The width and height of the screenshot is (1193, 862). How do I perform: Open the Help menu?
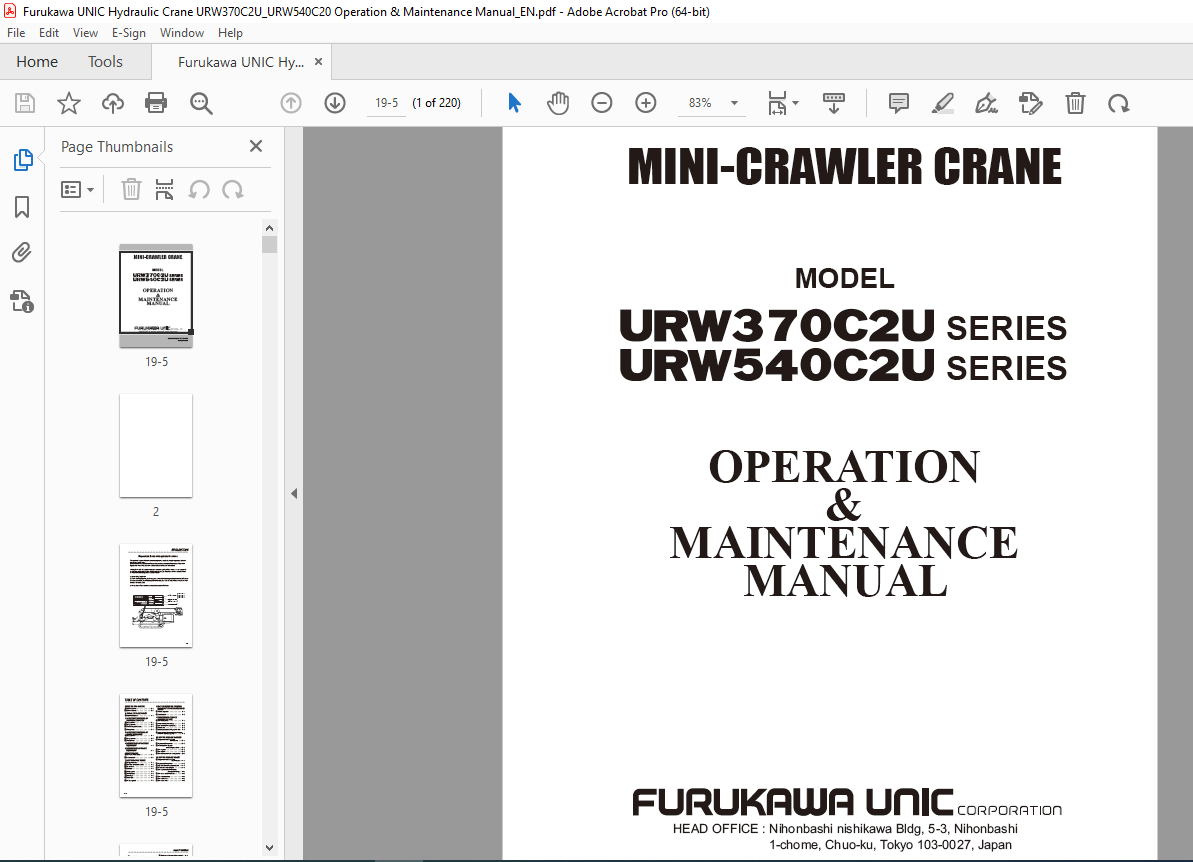[x=230, y=33]
